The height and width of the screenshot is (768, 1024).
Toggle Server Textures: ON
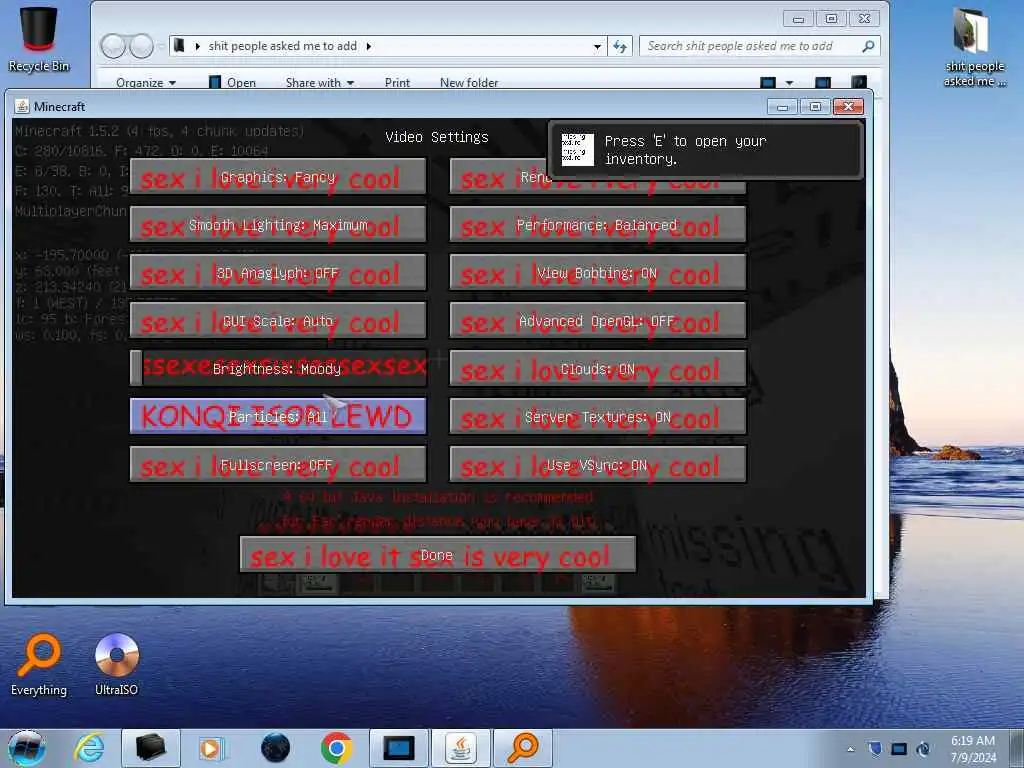click(x=598, y=417)
